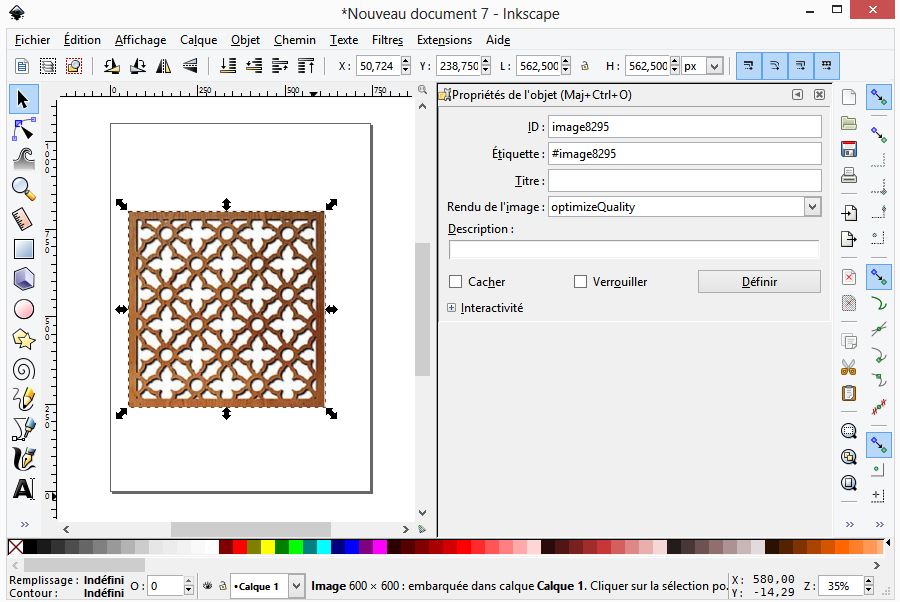Screen dimensions: 900x602
Task: Check the Verrouiller checkbox
Action: point(580,281)
